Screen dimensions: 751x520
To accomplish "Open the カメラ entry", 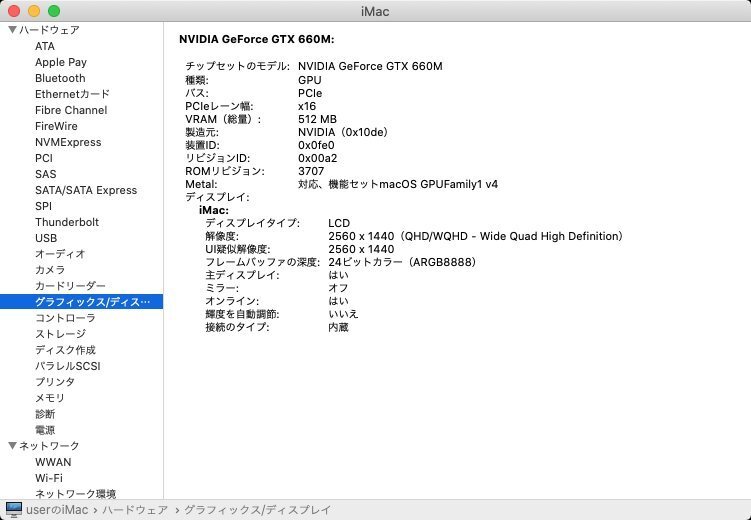I will pos(50,270).
